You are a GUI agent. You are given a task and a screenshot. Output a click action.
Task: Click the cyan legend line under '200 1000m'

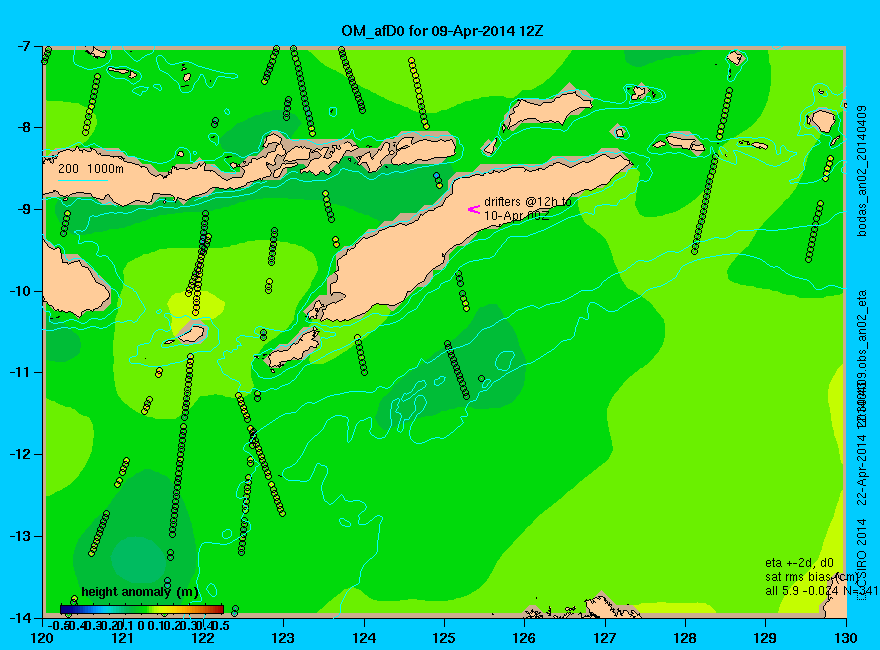click(x=83, y=180)
